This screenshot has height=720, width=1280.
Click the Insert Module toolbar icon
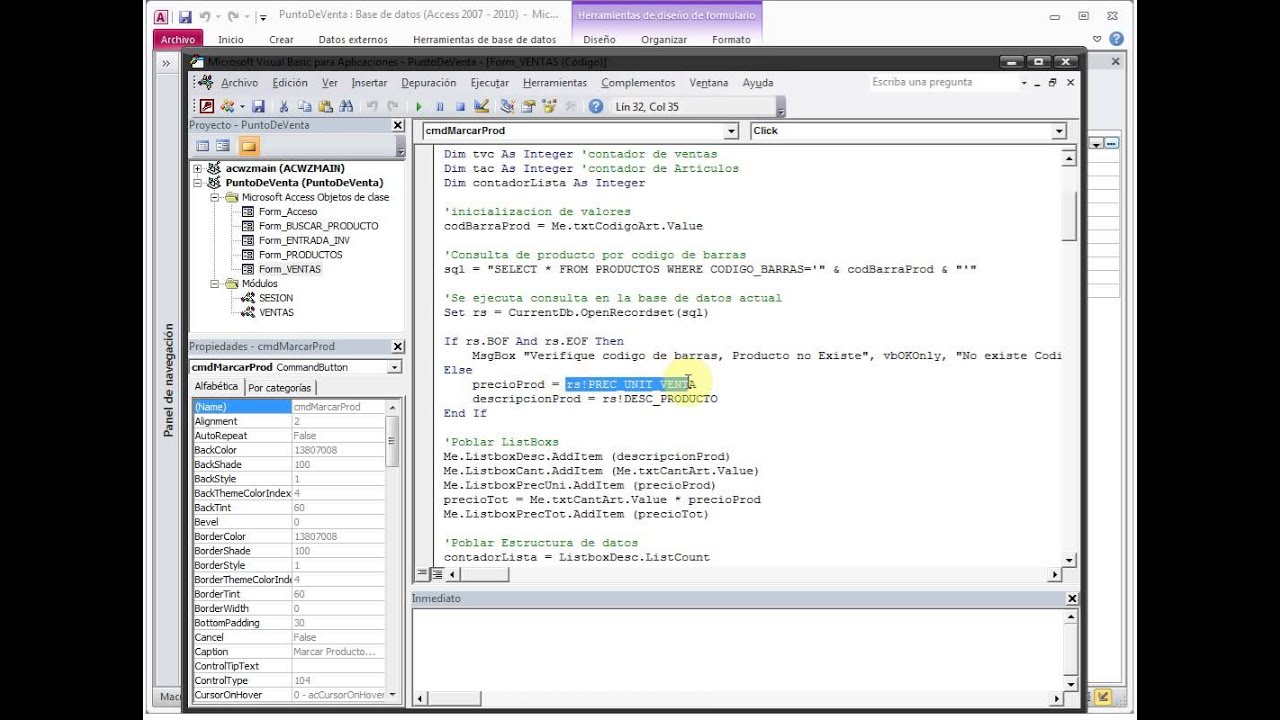227,106
